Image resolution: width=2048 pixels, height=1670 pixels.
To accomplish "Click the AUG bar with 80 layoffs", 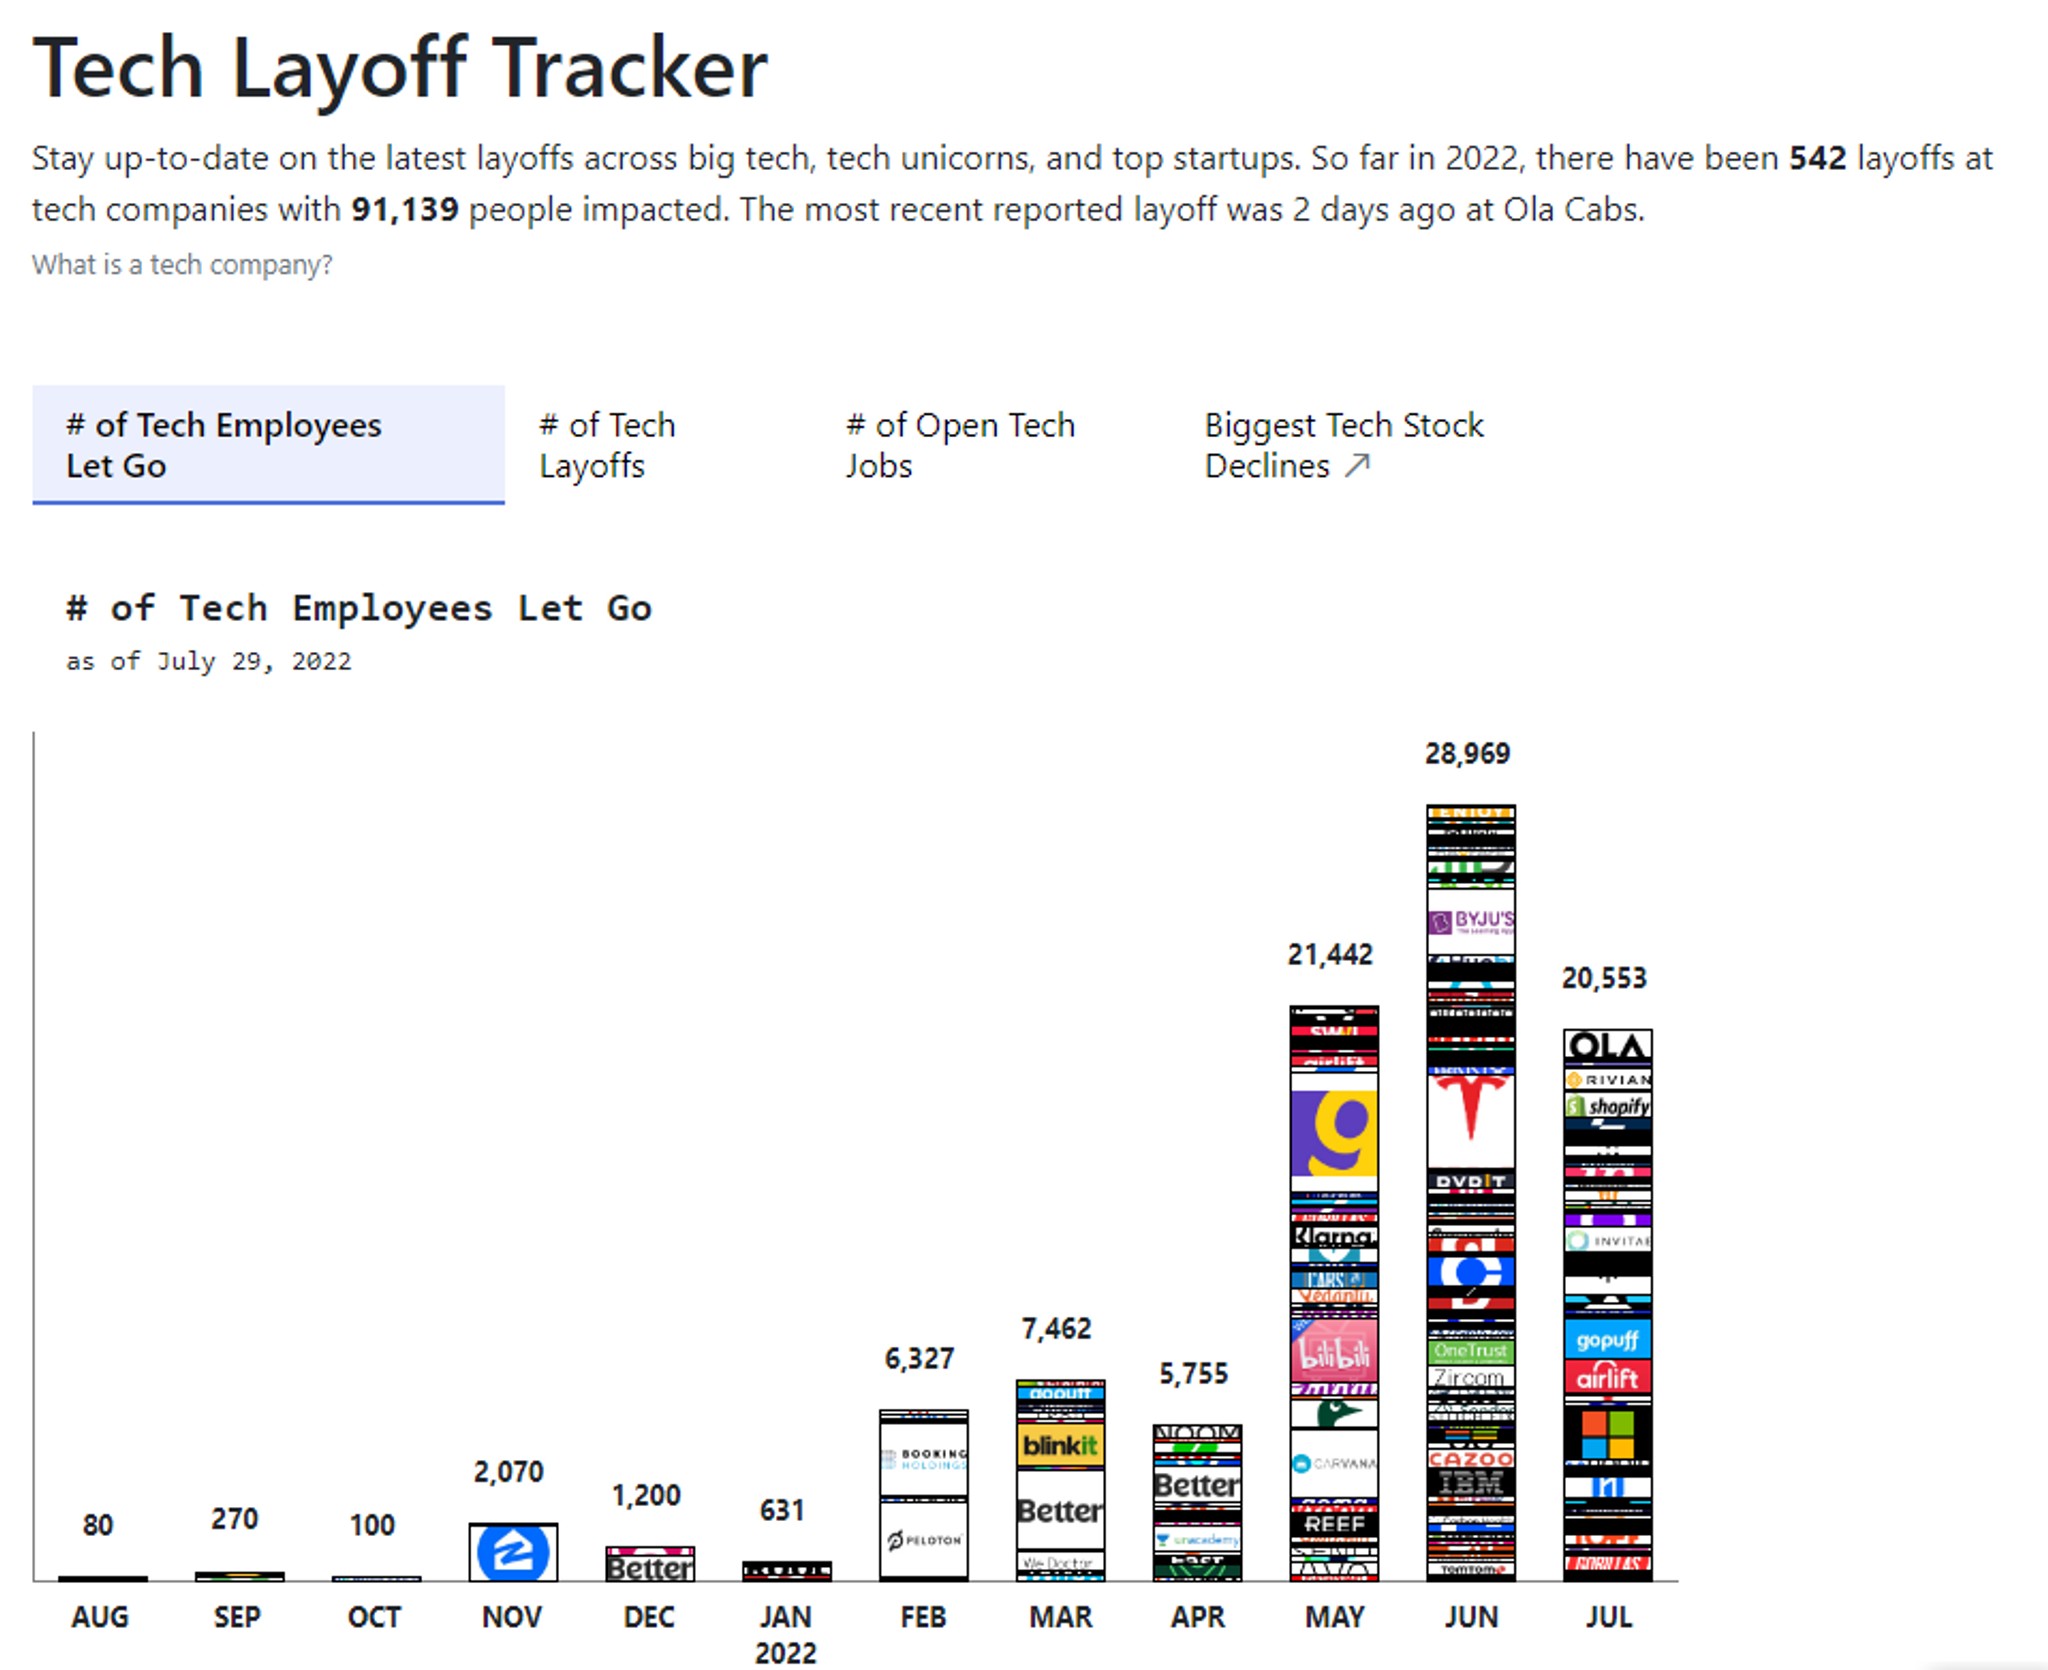I will pos(103,1579).
